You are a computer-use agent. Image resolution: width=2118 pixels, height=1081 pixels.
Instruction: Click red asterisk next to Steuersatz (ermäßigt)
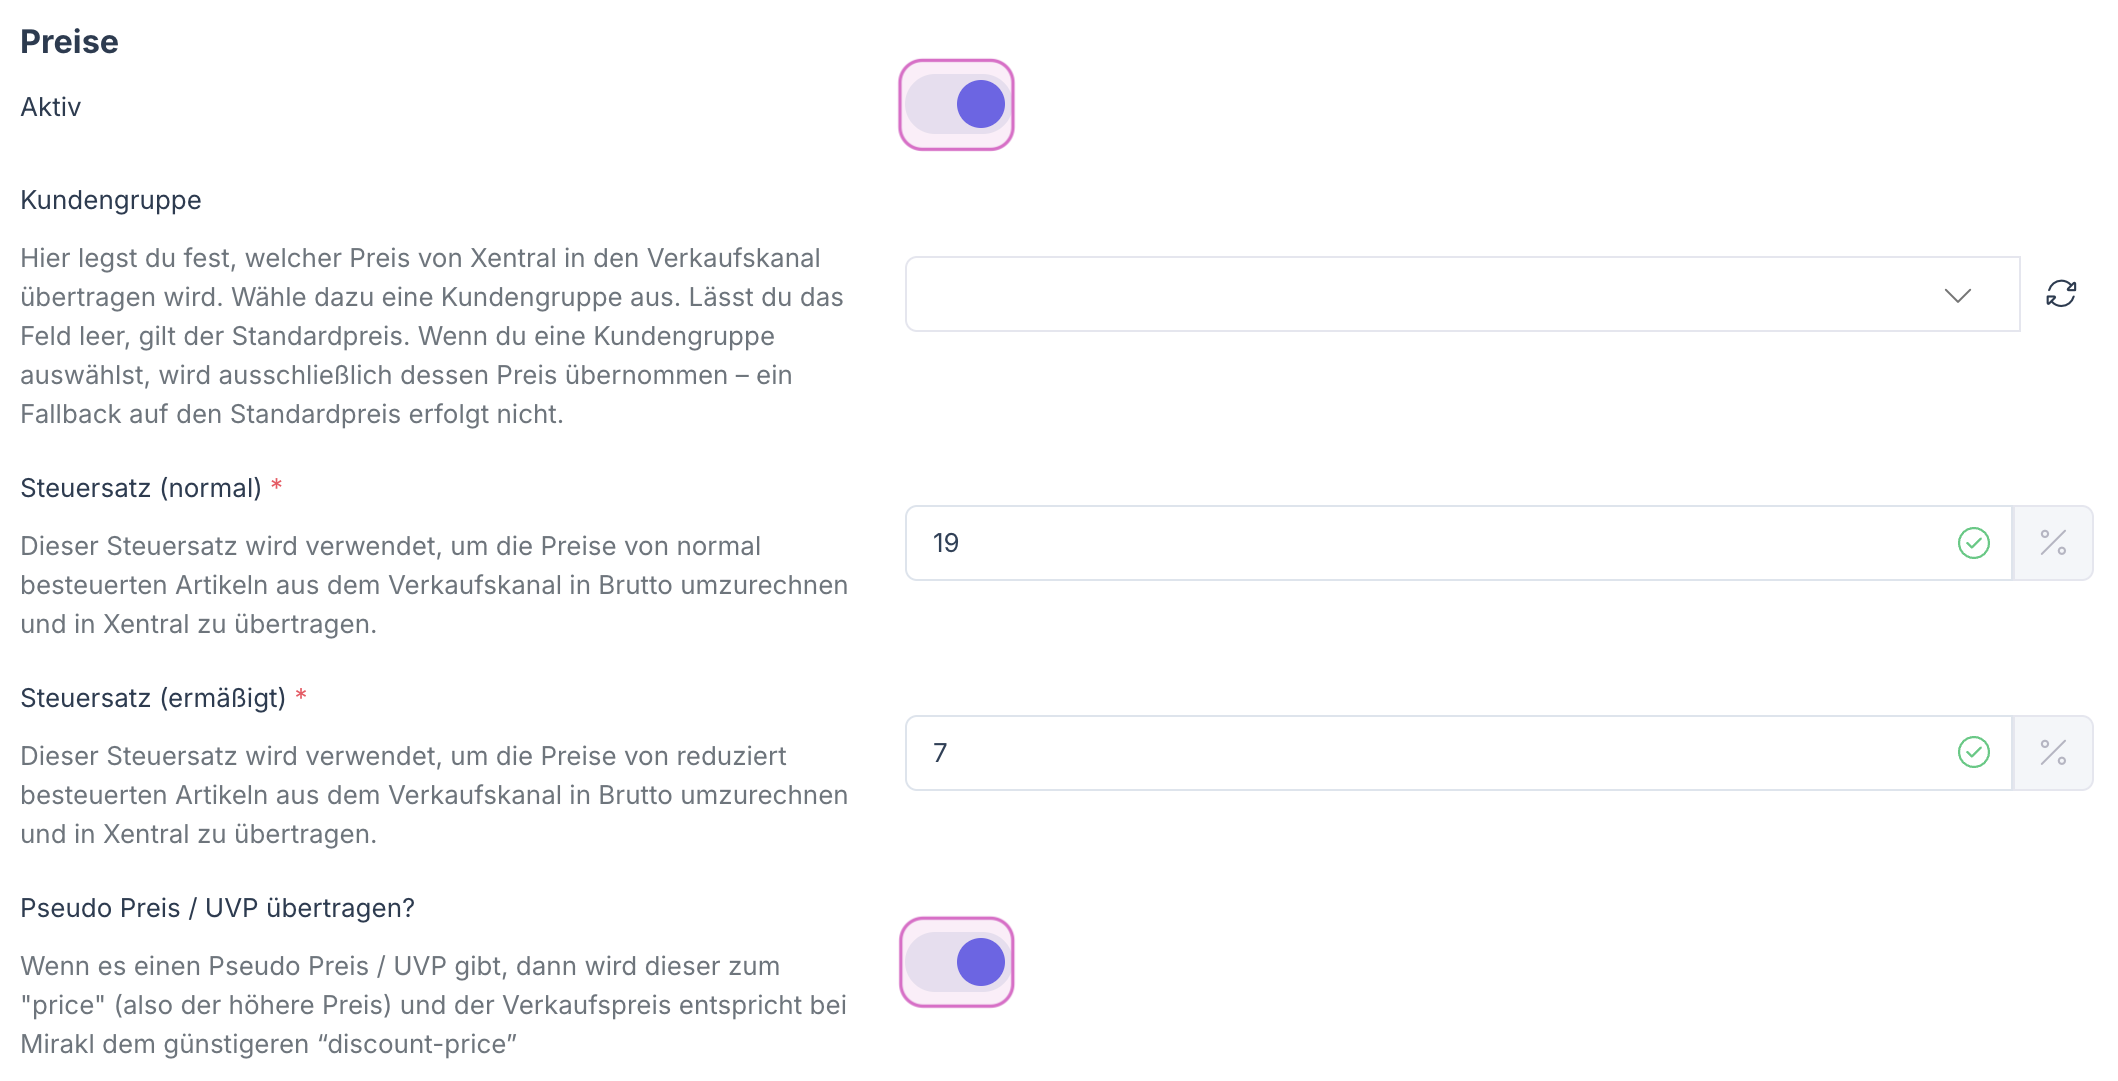pos(301,696)
